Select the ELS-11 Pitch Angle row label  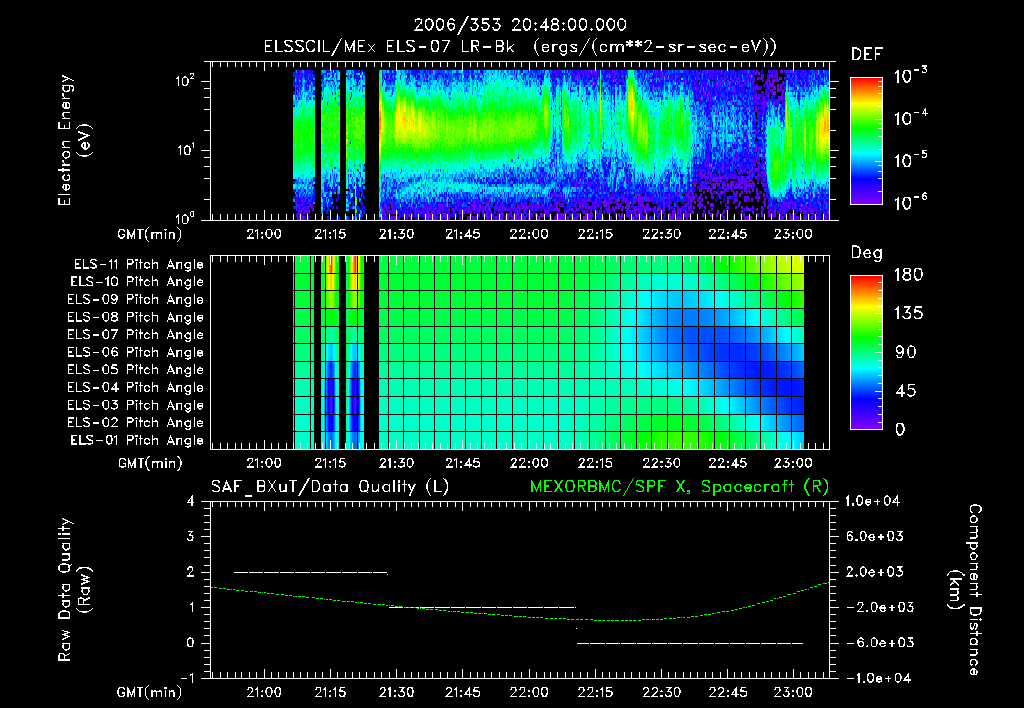click(138, 265)
